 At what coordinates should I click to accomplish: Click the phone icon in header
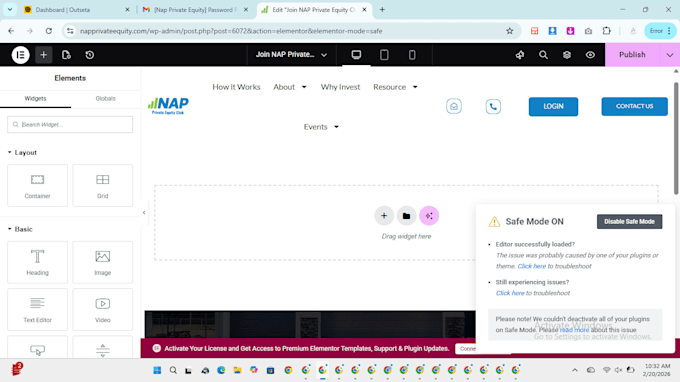click(x=493, y=106)
